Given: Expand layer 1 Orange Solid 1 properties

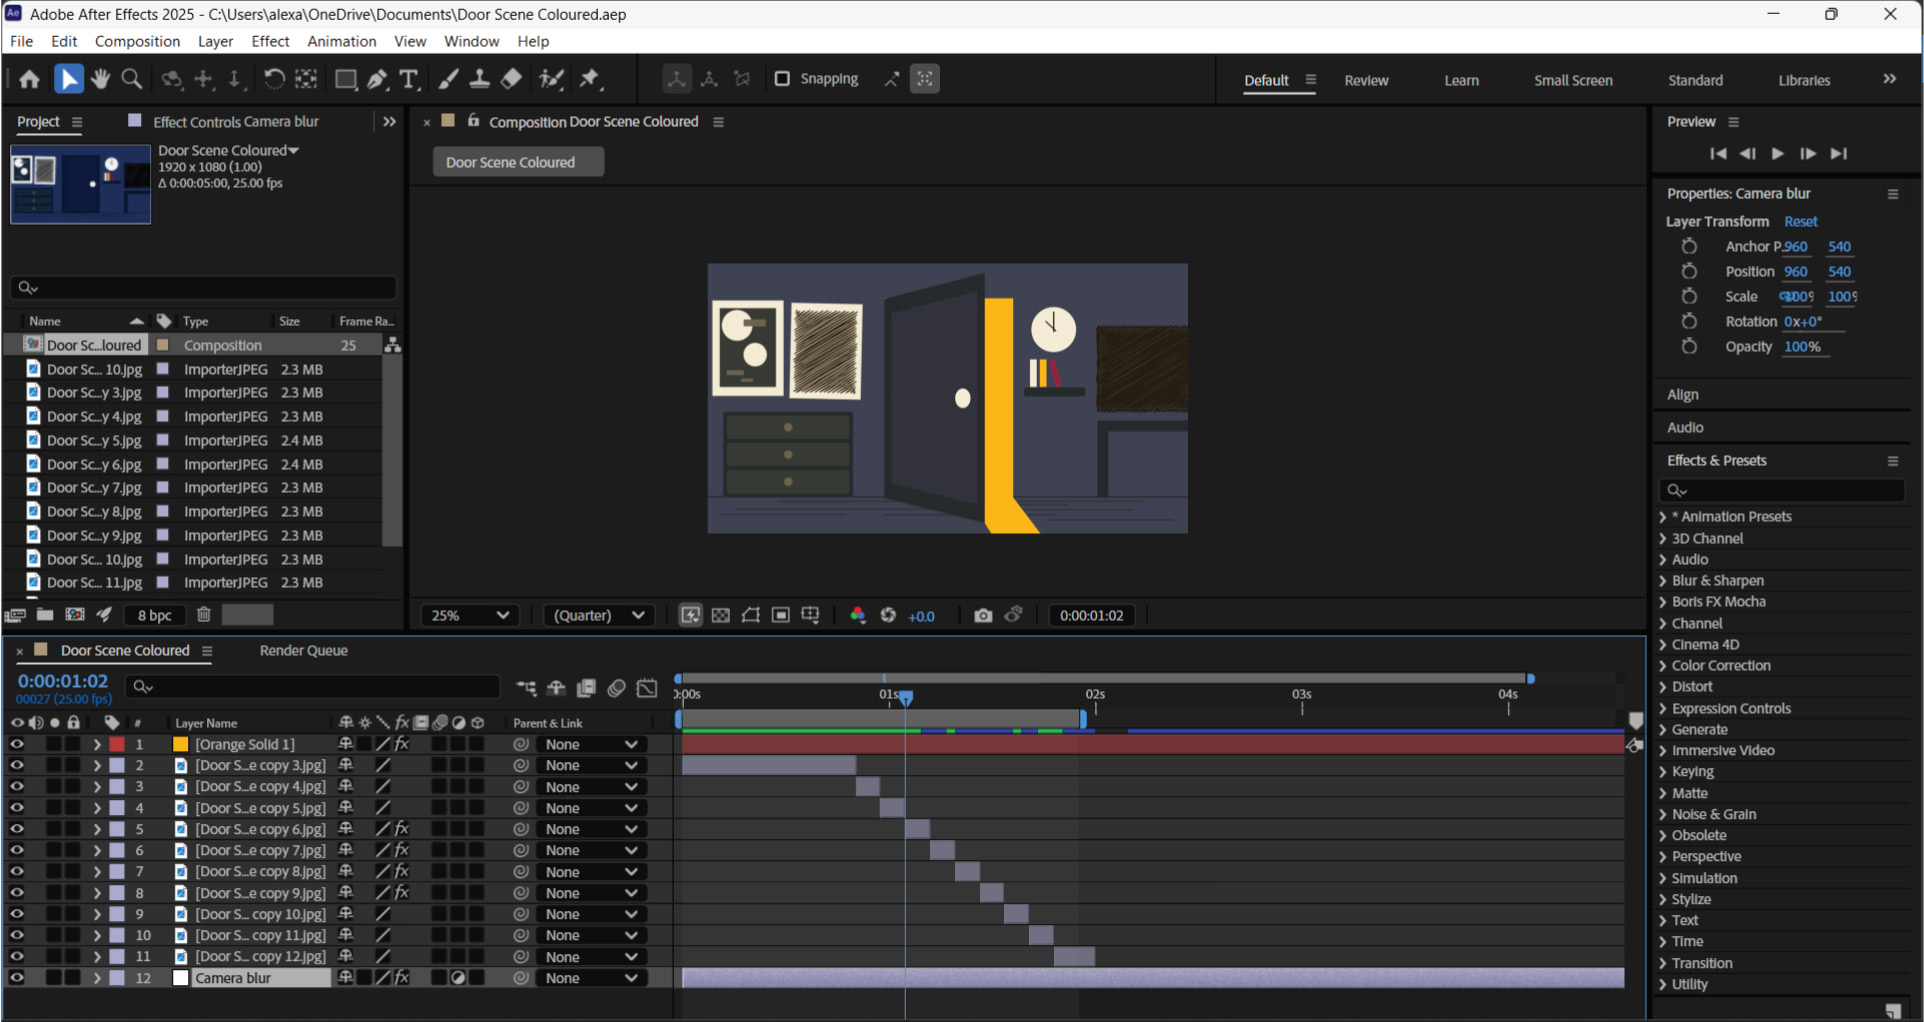Looking at the screenshot, I should [97, 744].
